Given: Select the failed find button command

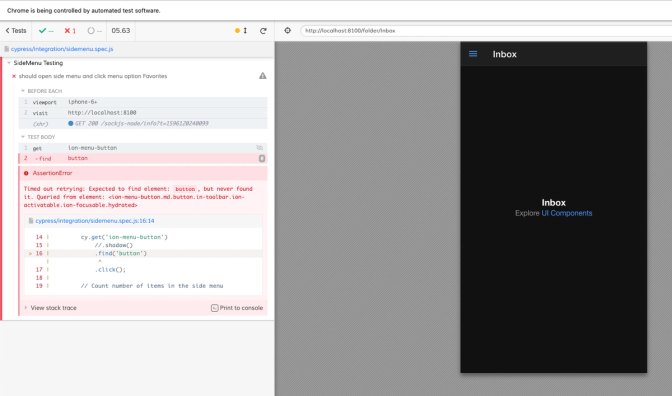Looking at the screenshot, I should pos(143,159).
